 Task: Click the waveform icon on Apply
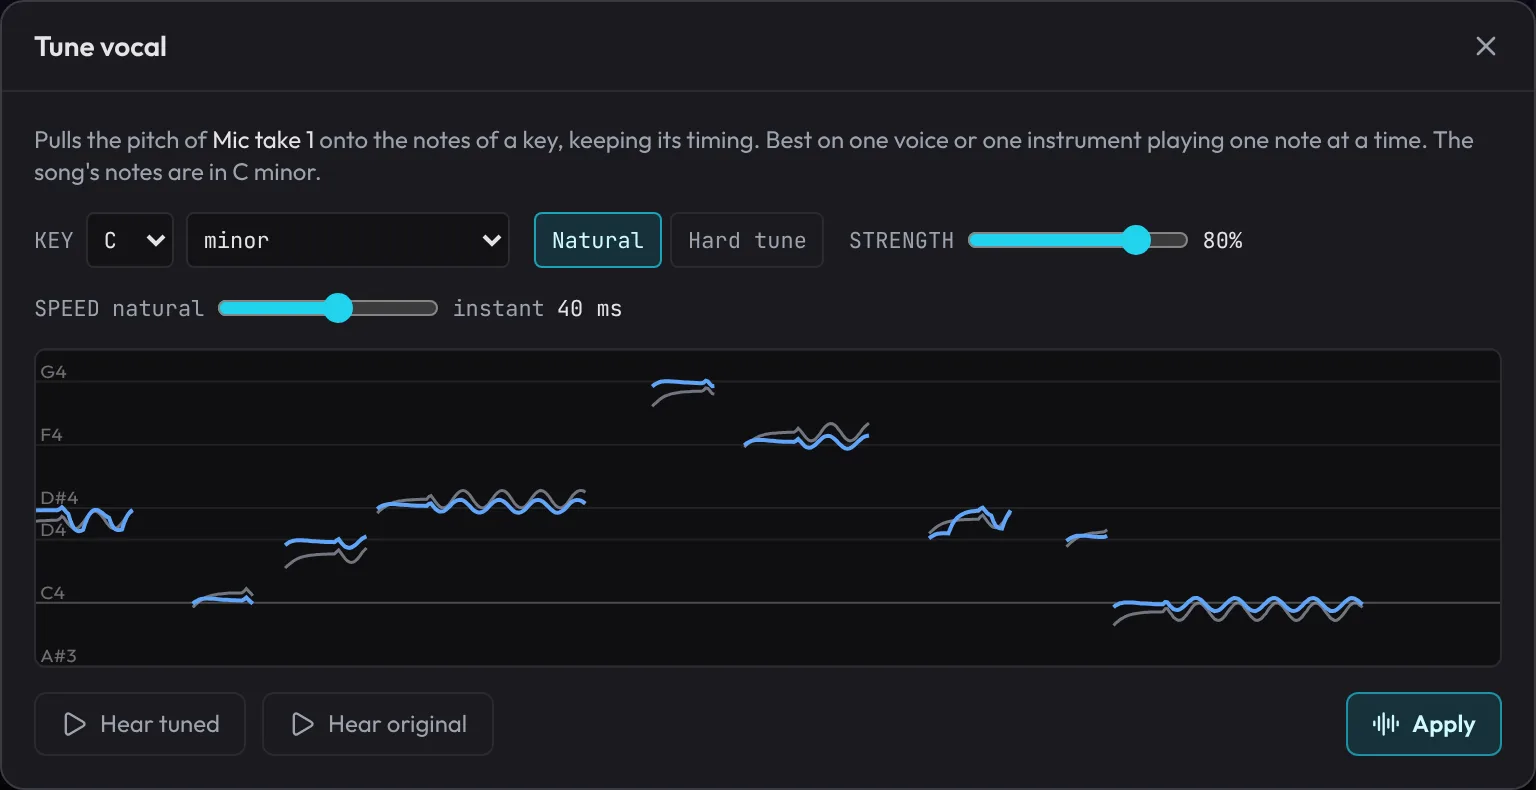pos(1386,724)
